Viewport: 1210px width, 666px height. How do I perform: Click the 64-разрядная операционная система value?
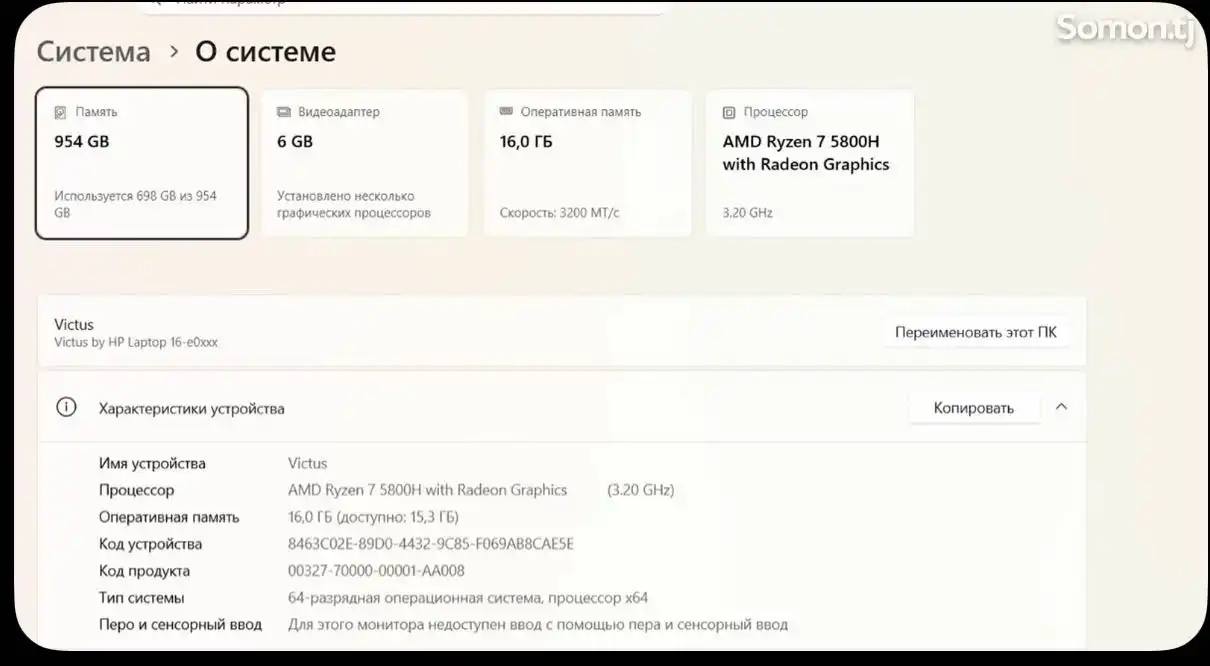(468, 598)
